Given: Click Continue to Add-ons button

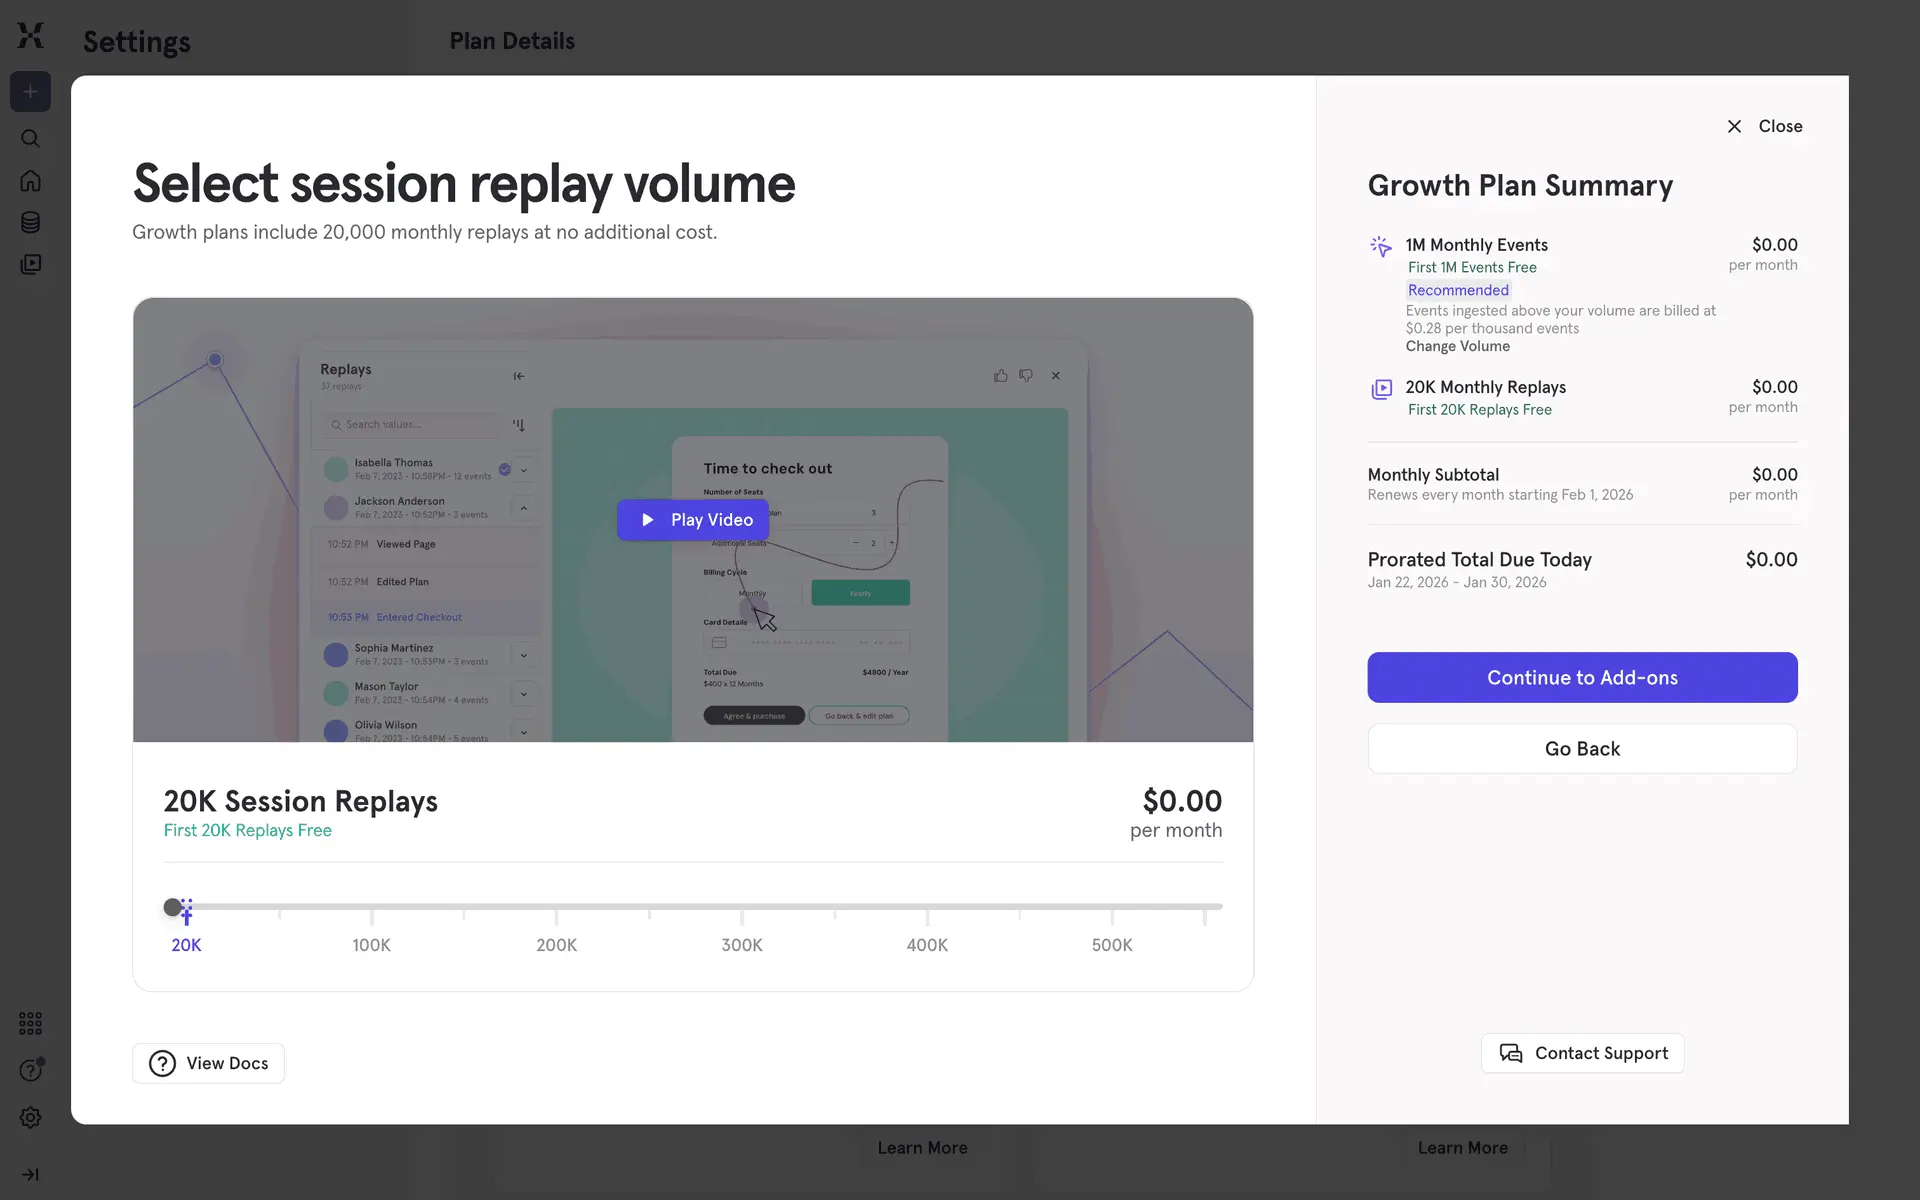Looking at the screenshot, I should [x=1582, y=677].
